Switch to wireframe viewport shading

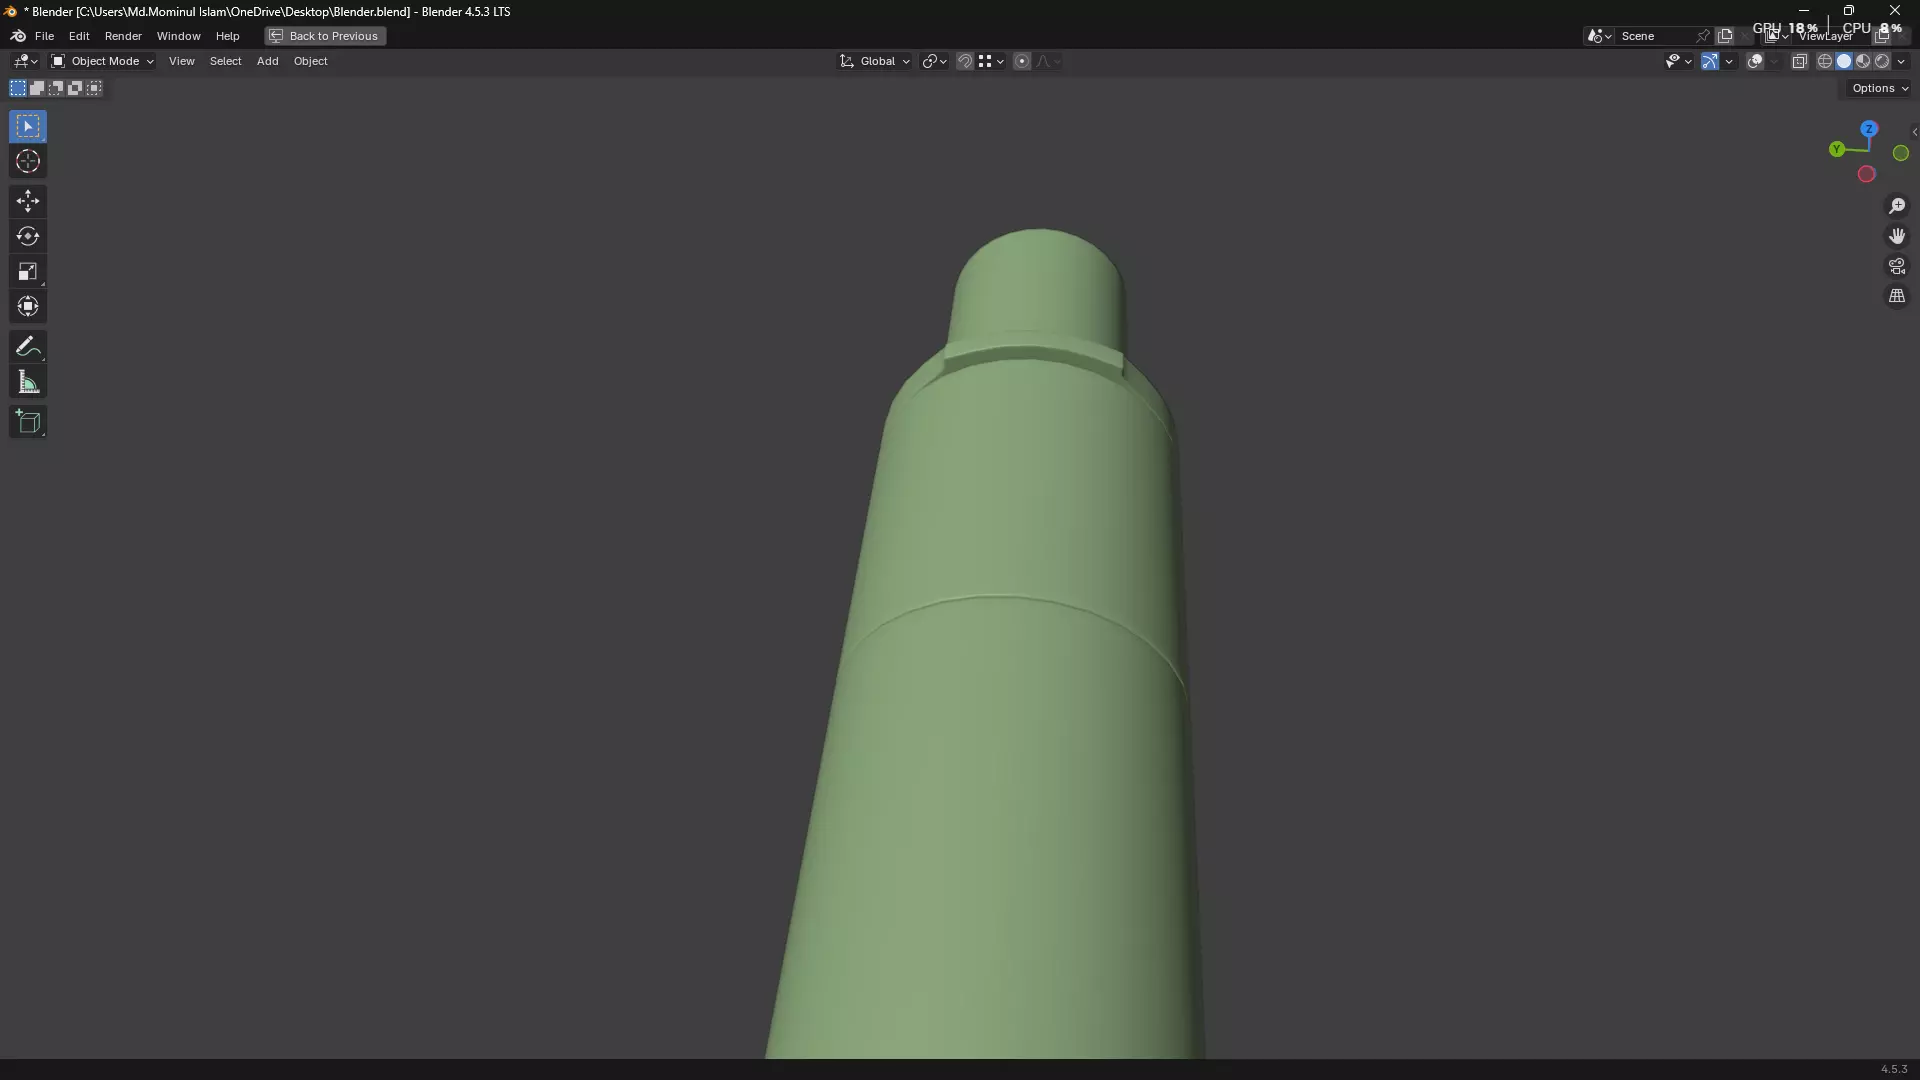1825,61
